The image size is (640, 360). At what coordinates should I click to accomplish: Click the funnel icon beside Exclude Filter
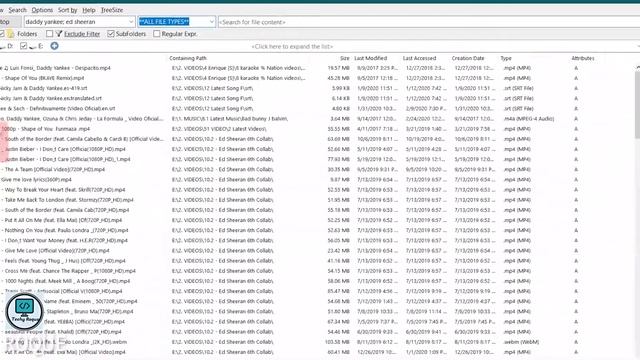point(59,34)
